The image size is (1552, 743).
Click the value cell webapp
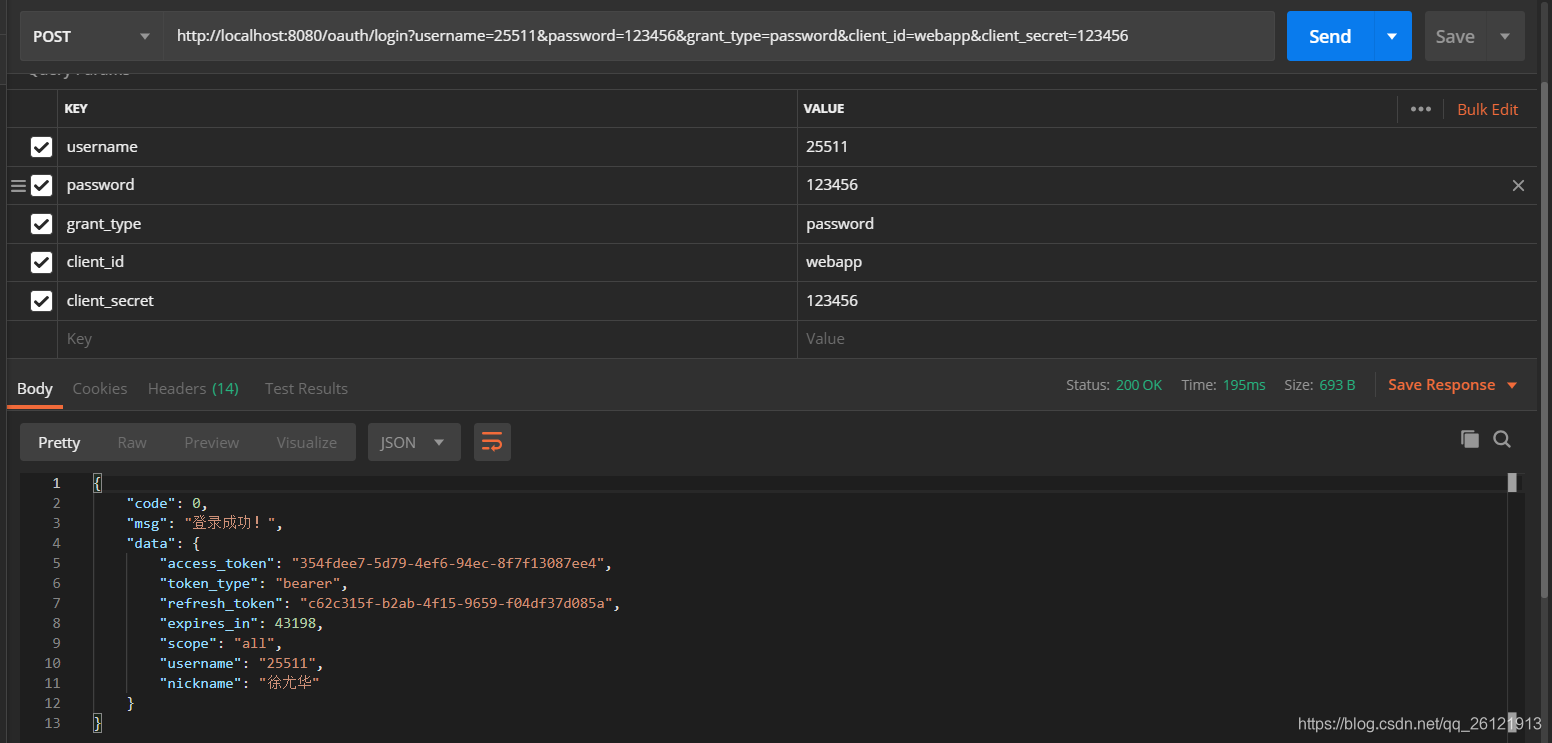pyautogui.click(x=1167, y=262)
